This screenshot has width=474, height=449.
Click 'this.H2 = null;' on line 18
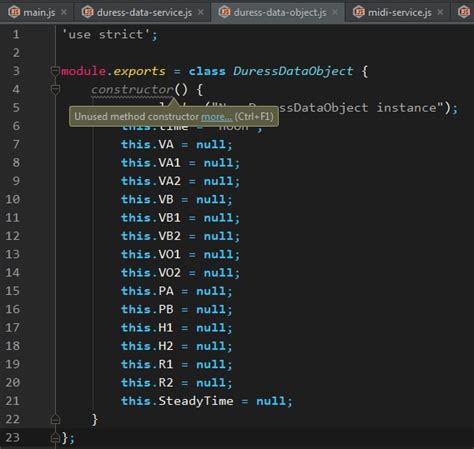pos(176,346)
